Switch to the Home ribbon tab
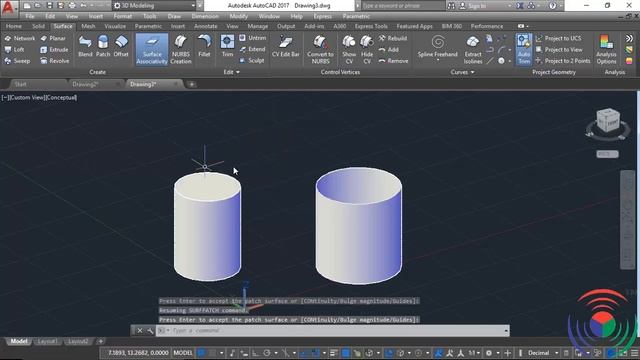 [14, 26]
